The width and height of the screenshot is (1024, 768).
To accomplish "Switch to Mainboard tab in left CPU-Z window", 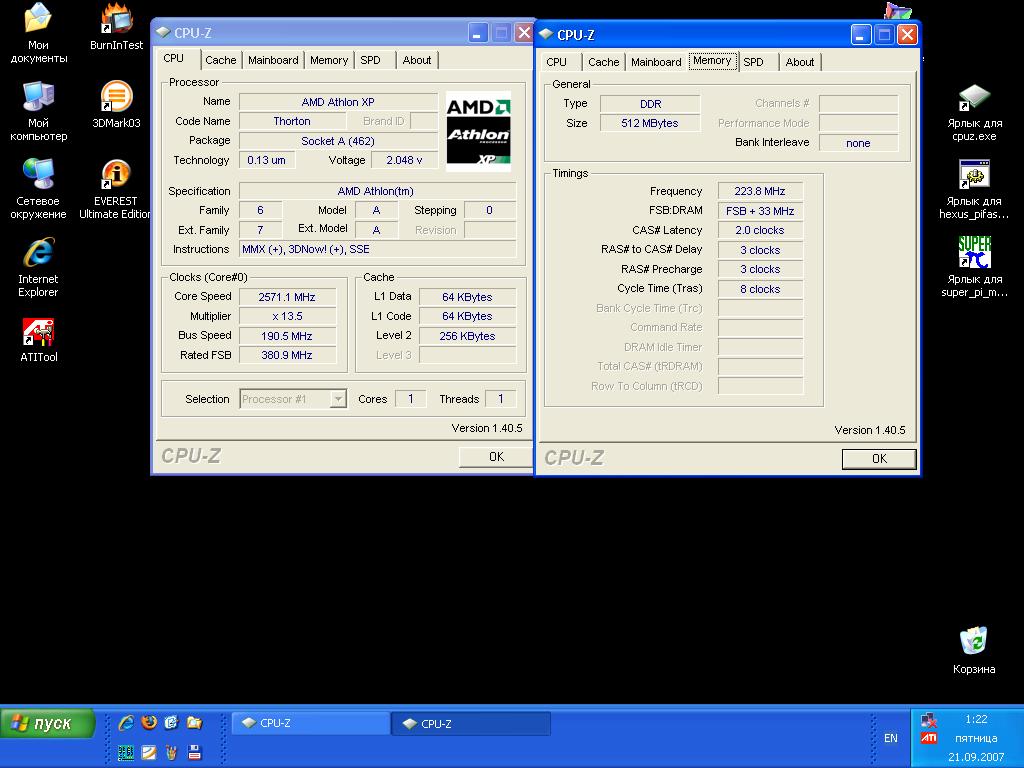I will tap(273, 60).
